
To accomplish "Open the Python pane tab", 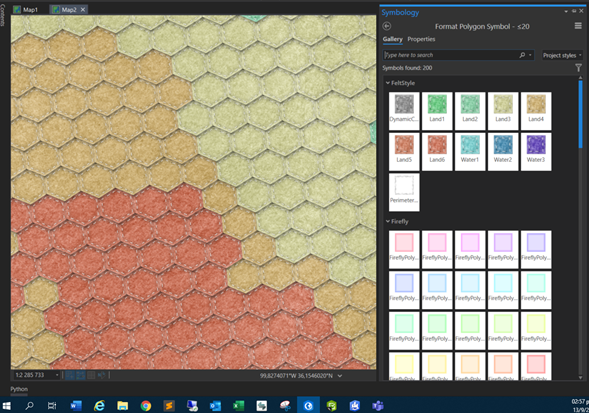I will 19,389.
